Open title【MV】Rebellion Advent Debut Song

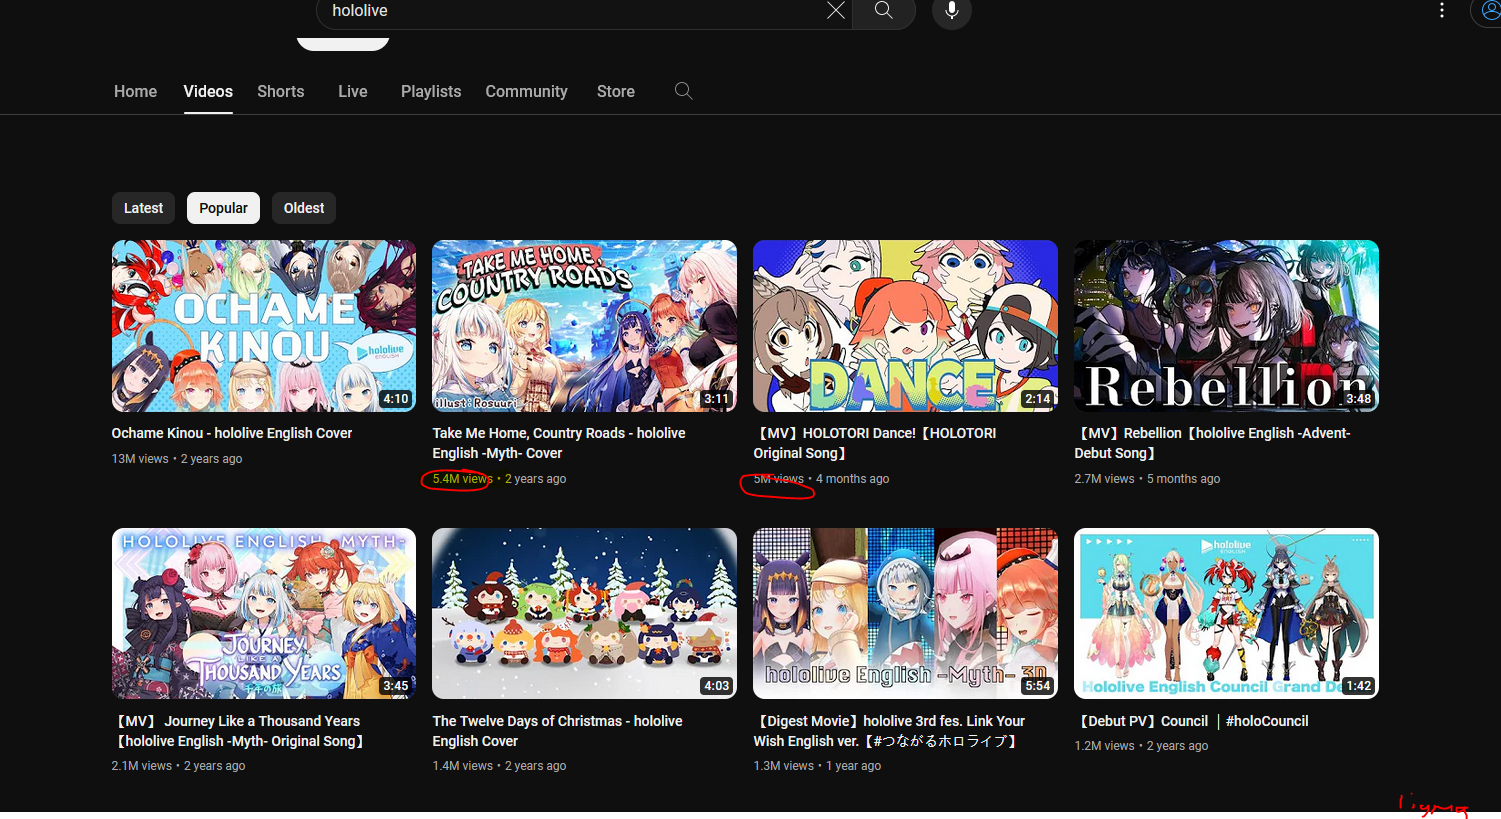(1212, 443)
